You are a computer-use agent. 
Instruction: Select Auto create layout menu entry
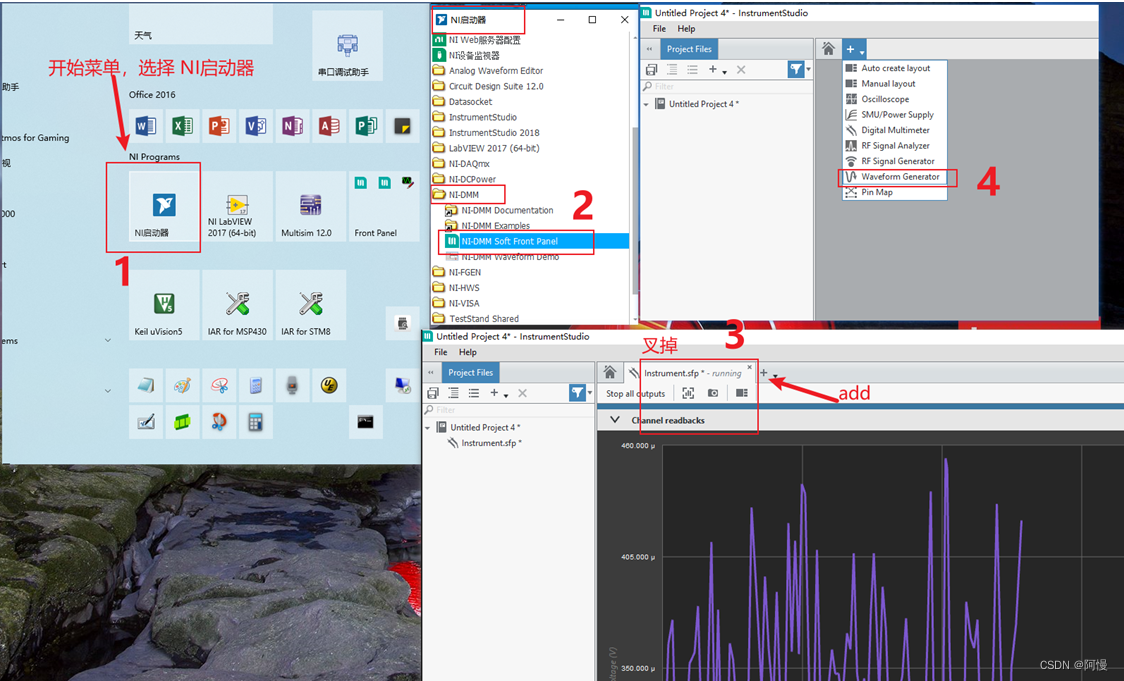(x=895, y=68)
